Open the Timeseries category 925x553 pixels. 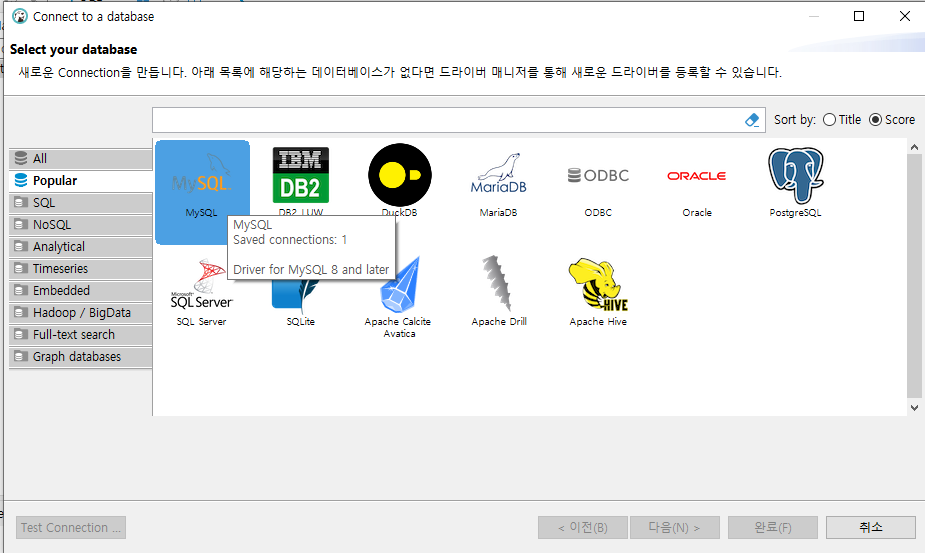[x=81, y=269]
